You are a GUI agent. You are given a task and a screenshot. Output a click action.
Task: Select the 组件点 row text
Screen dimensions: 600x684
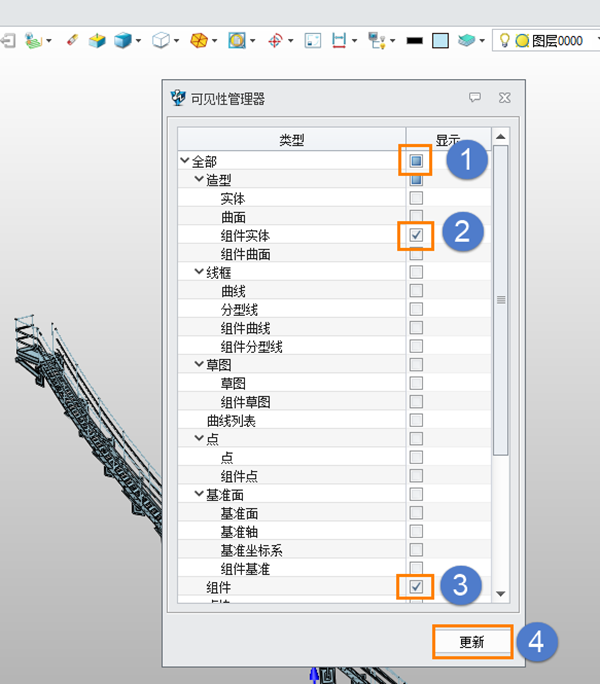pos(239,476)
